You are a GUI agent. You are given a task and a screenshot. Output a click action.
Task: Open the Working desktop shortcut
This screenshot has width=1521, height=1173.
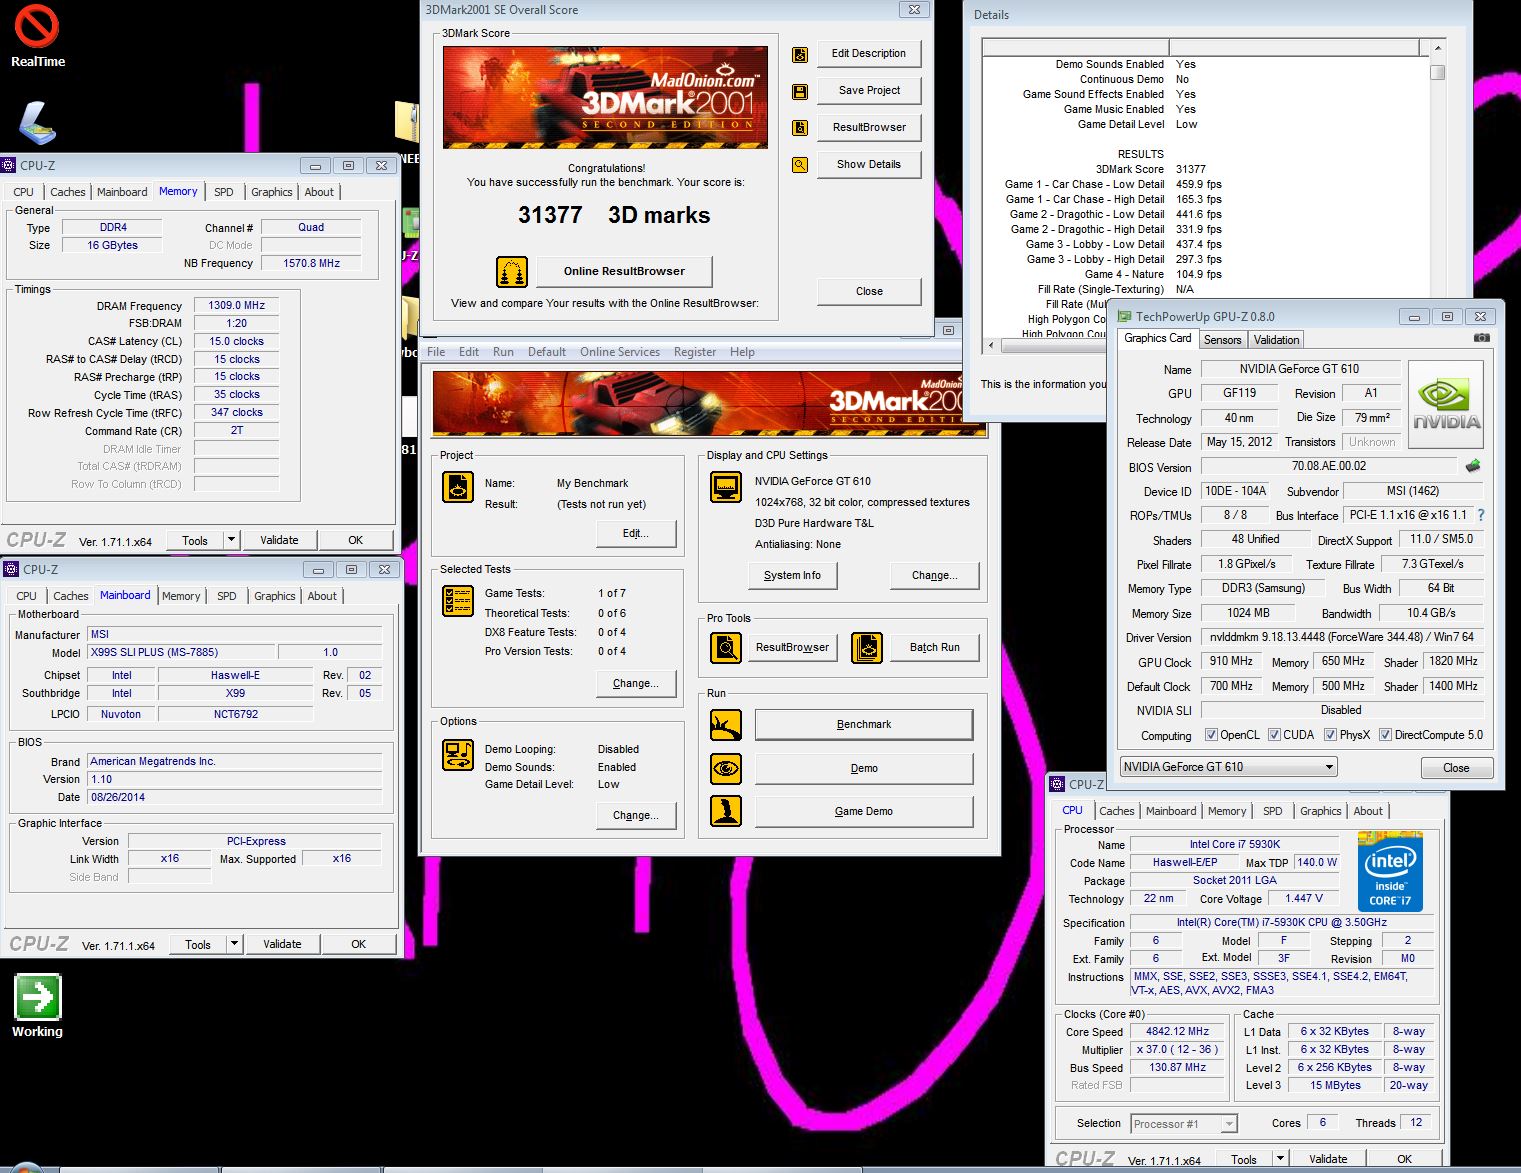[37, 1006]
